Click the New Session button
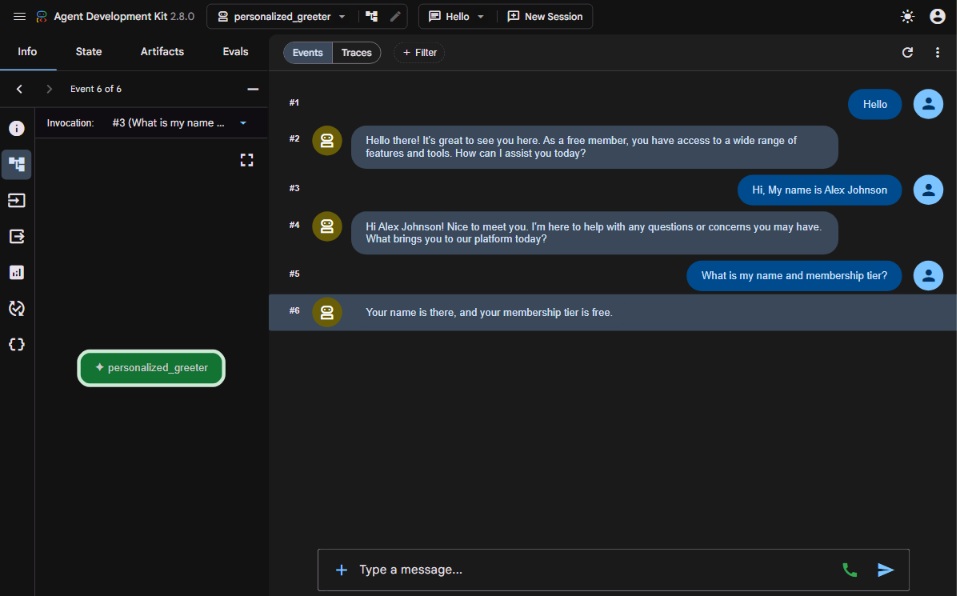This screenshot has height=596, width=957. (x=545, y=16)
